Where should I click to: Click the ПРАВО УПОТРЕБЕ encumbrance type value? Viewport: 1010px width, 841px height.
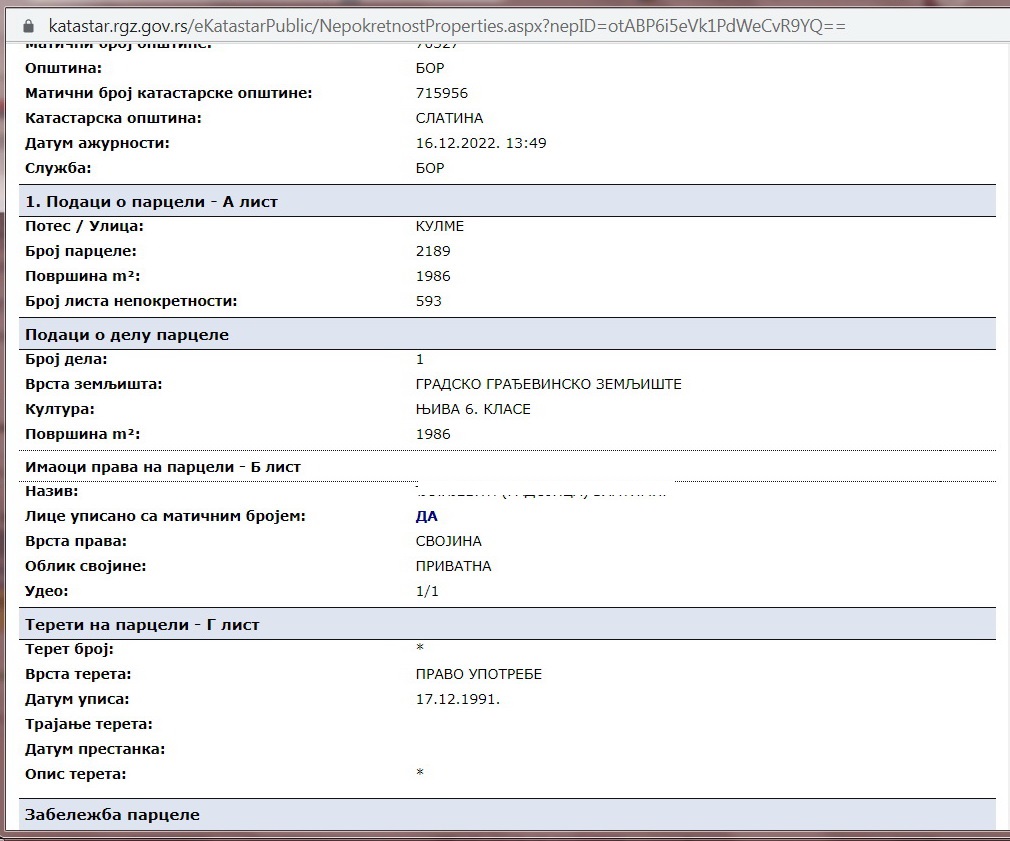point(479,674)
